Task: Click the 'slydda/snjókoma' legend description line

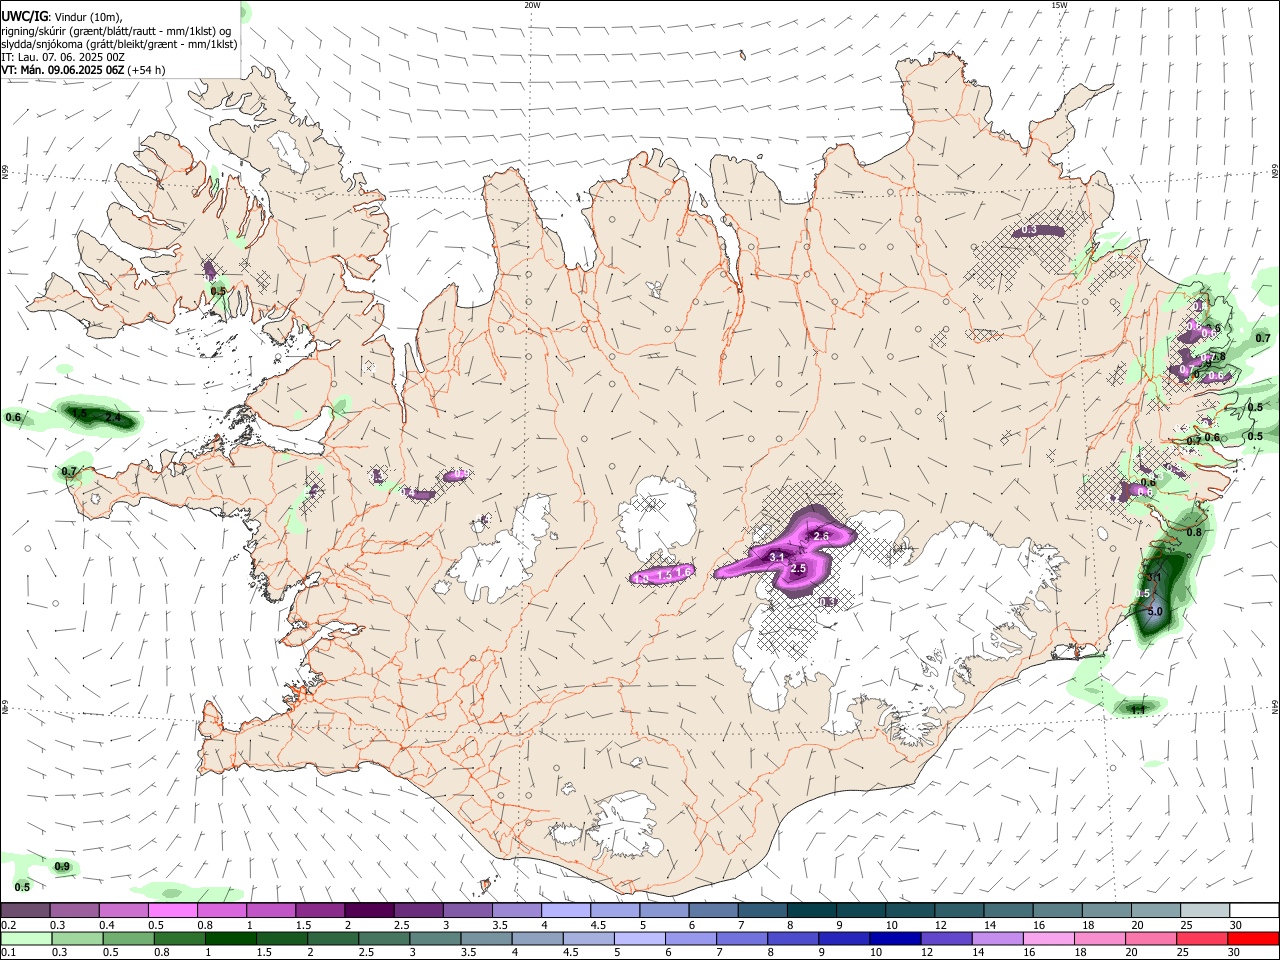Action: (119, 44)
